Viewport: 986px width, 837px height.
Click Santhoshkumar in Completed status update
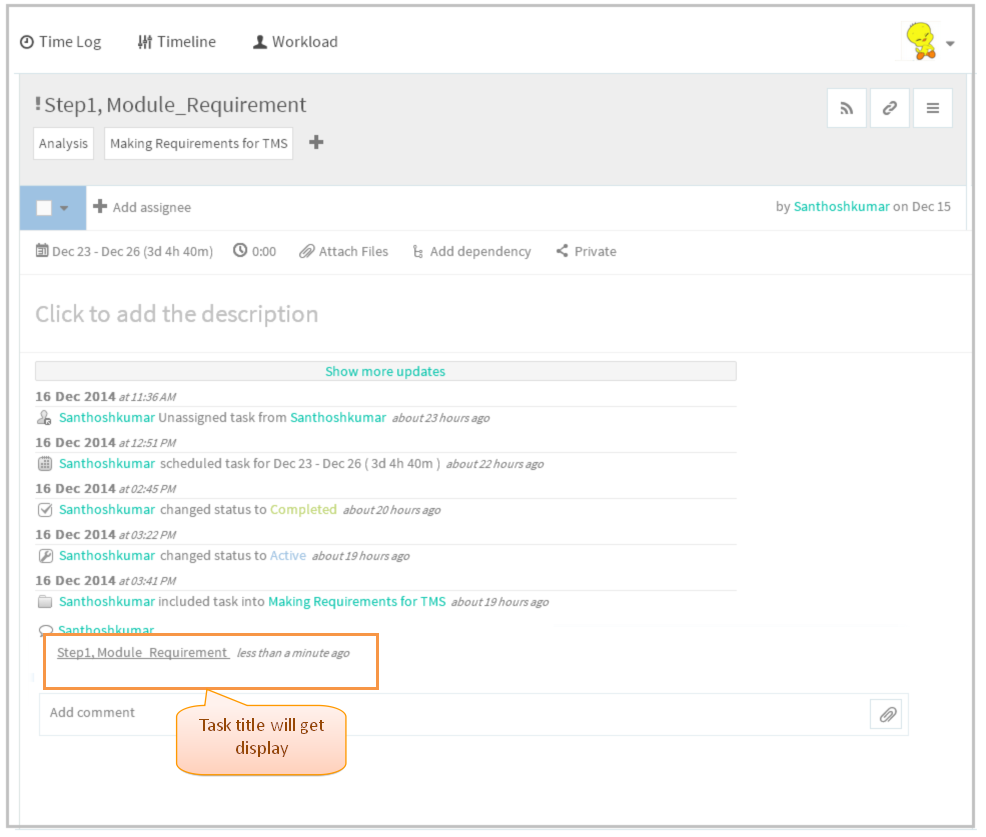click(x=107, y=509)
